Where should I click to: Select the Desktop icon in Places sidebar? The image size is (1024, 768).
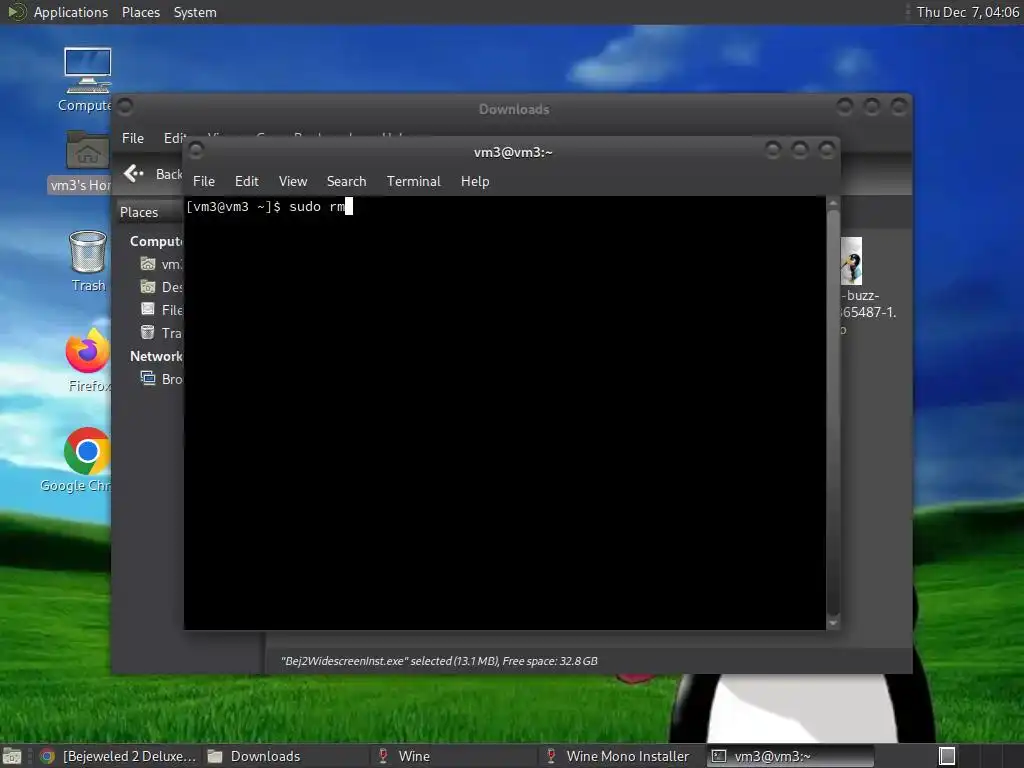[148, 287]
